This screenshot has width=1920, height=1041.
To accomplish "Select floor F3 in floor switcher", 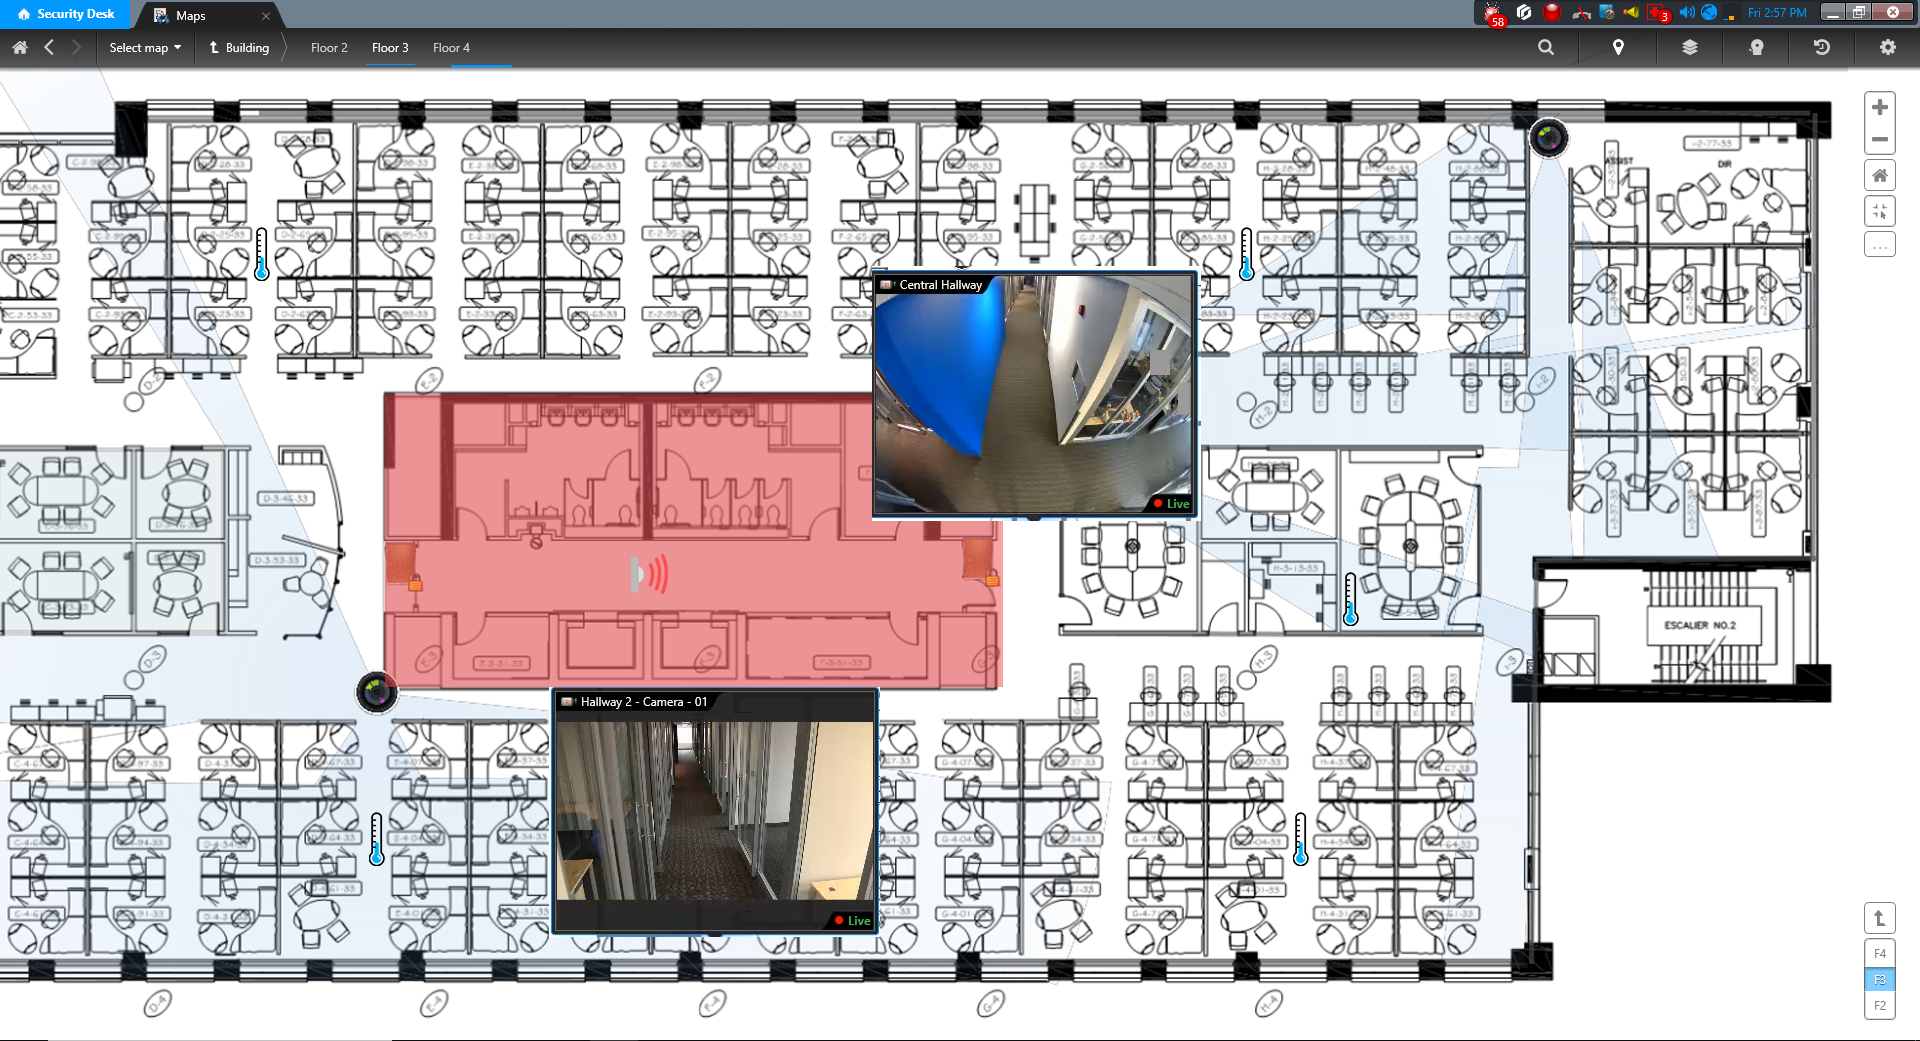I will pos(1880,980).
